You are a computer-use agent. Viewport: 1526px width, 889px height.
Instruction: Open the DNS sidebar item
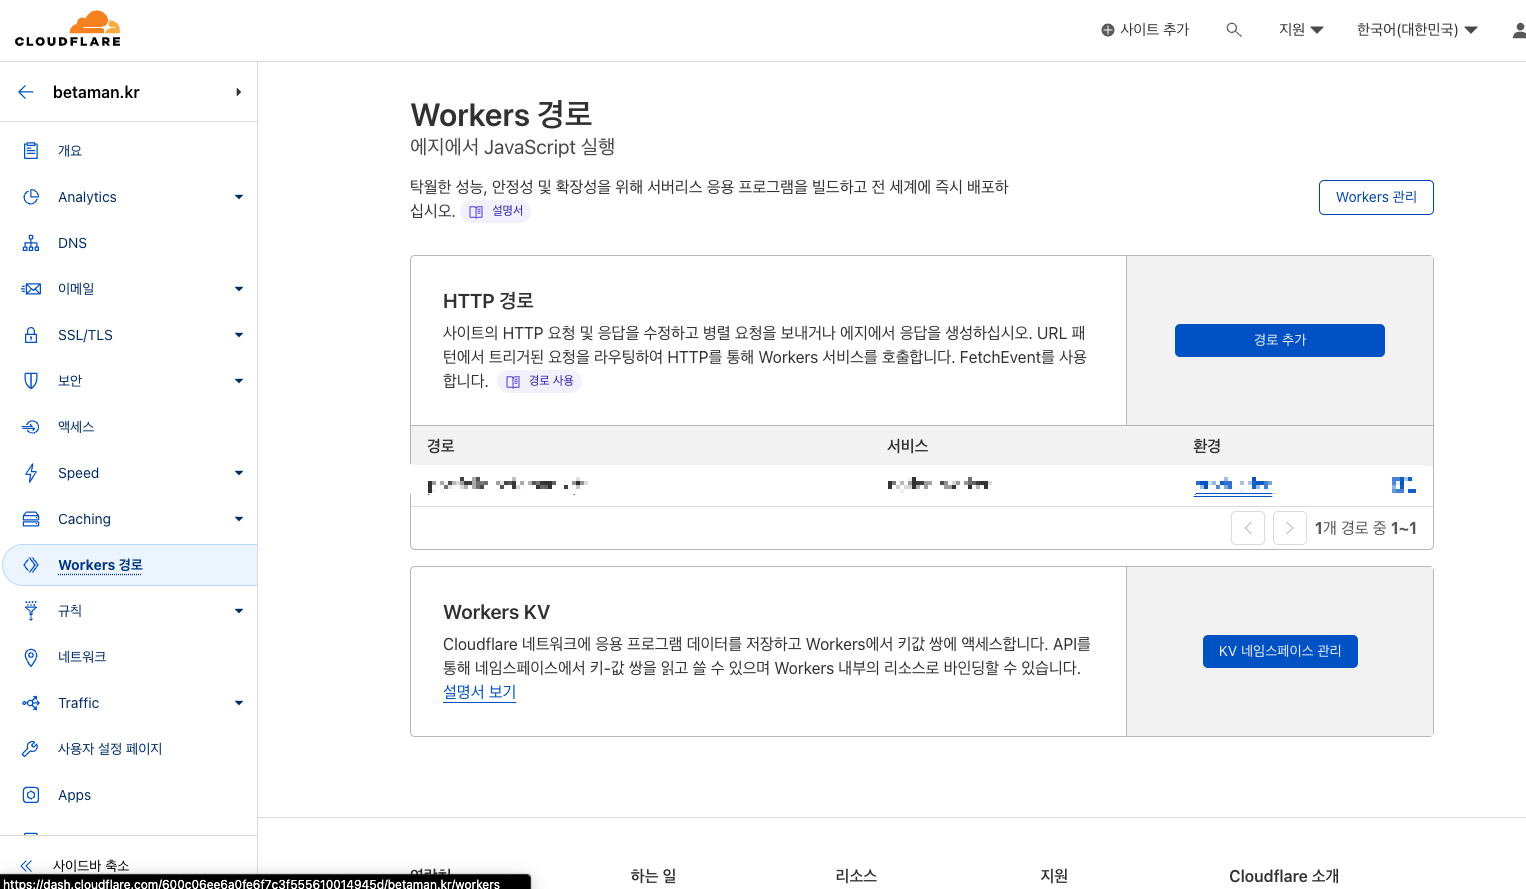point(72,243)
